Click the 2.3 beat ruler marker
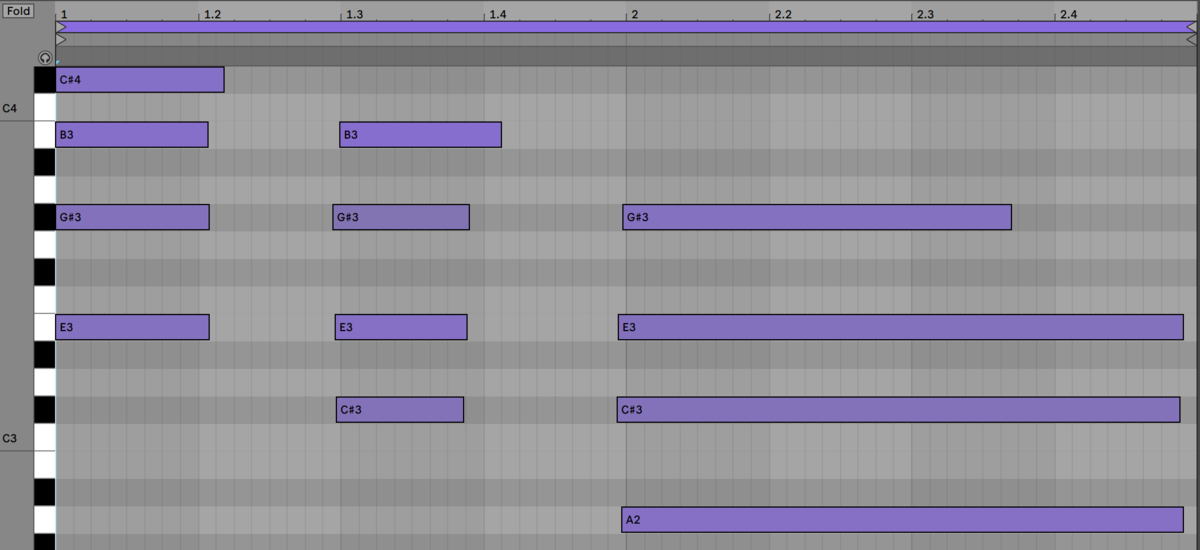This screenshot has height=550, width=1200. point(926,15)
